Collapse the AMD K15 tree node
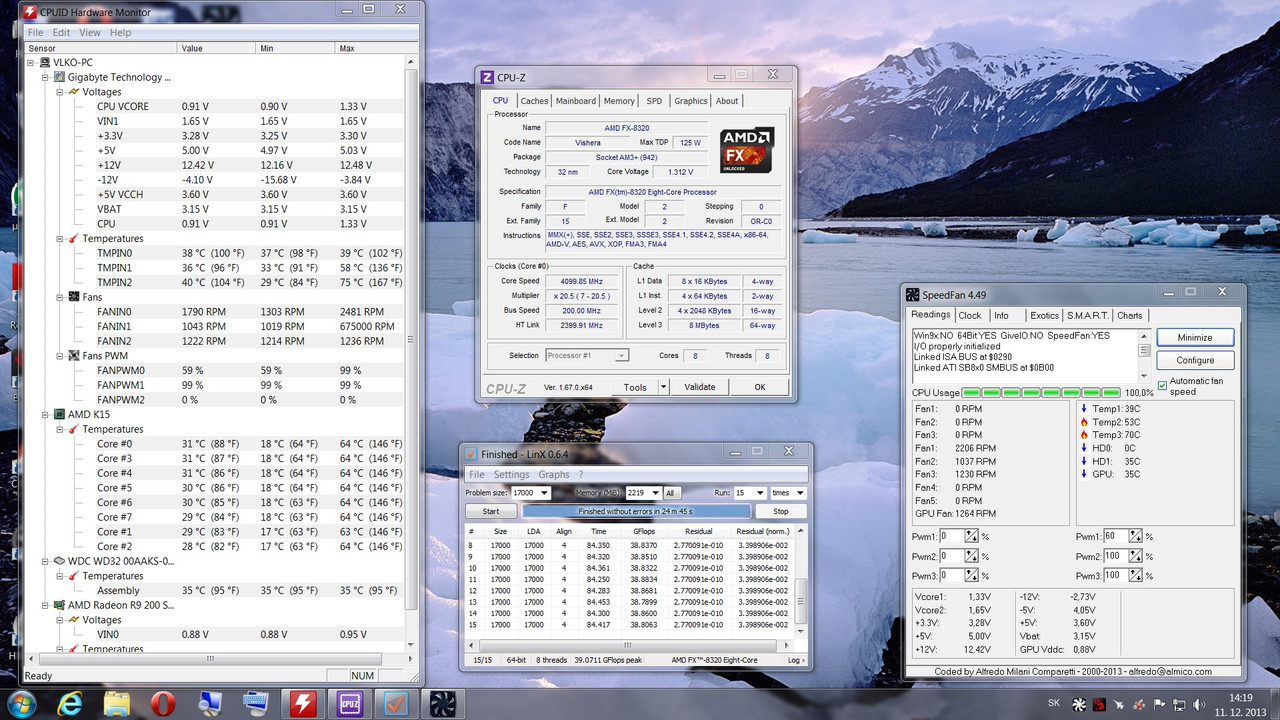The height and width of the screenshot is (720, 1280). [x=45, y=414]
